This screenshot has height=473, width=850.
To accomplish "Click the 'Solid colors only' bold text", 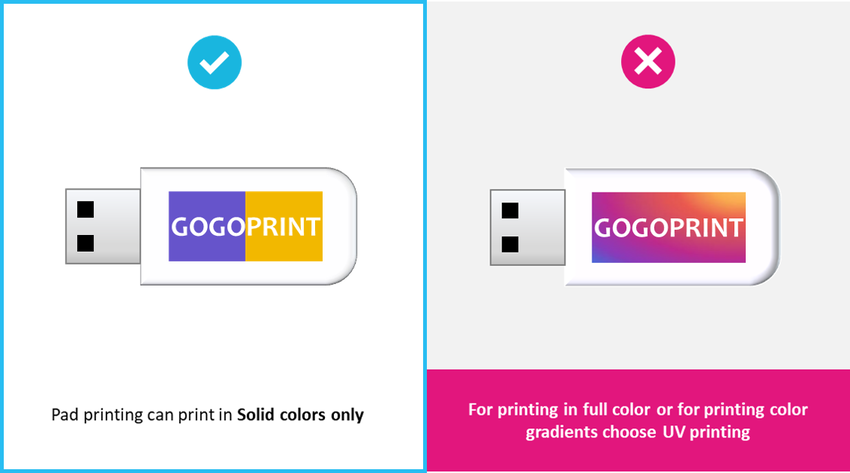I will tap(300, 414).
